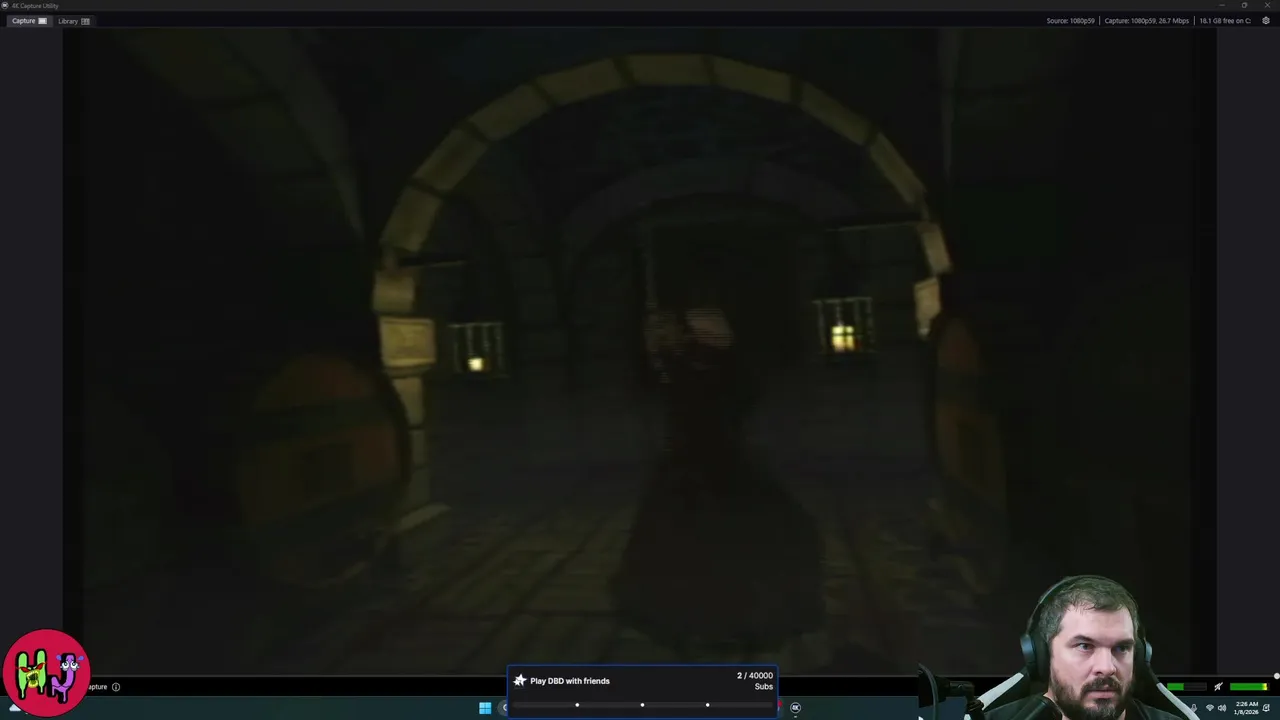Screen dimensions: 1280x720
Task: Click the 4K capture taskbar icon
Action: (795, 708)
